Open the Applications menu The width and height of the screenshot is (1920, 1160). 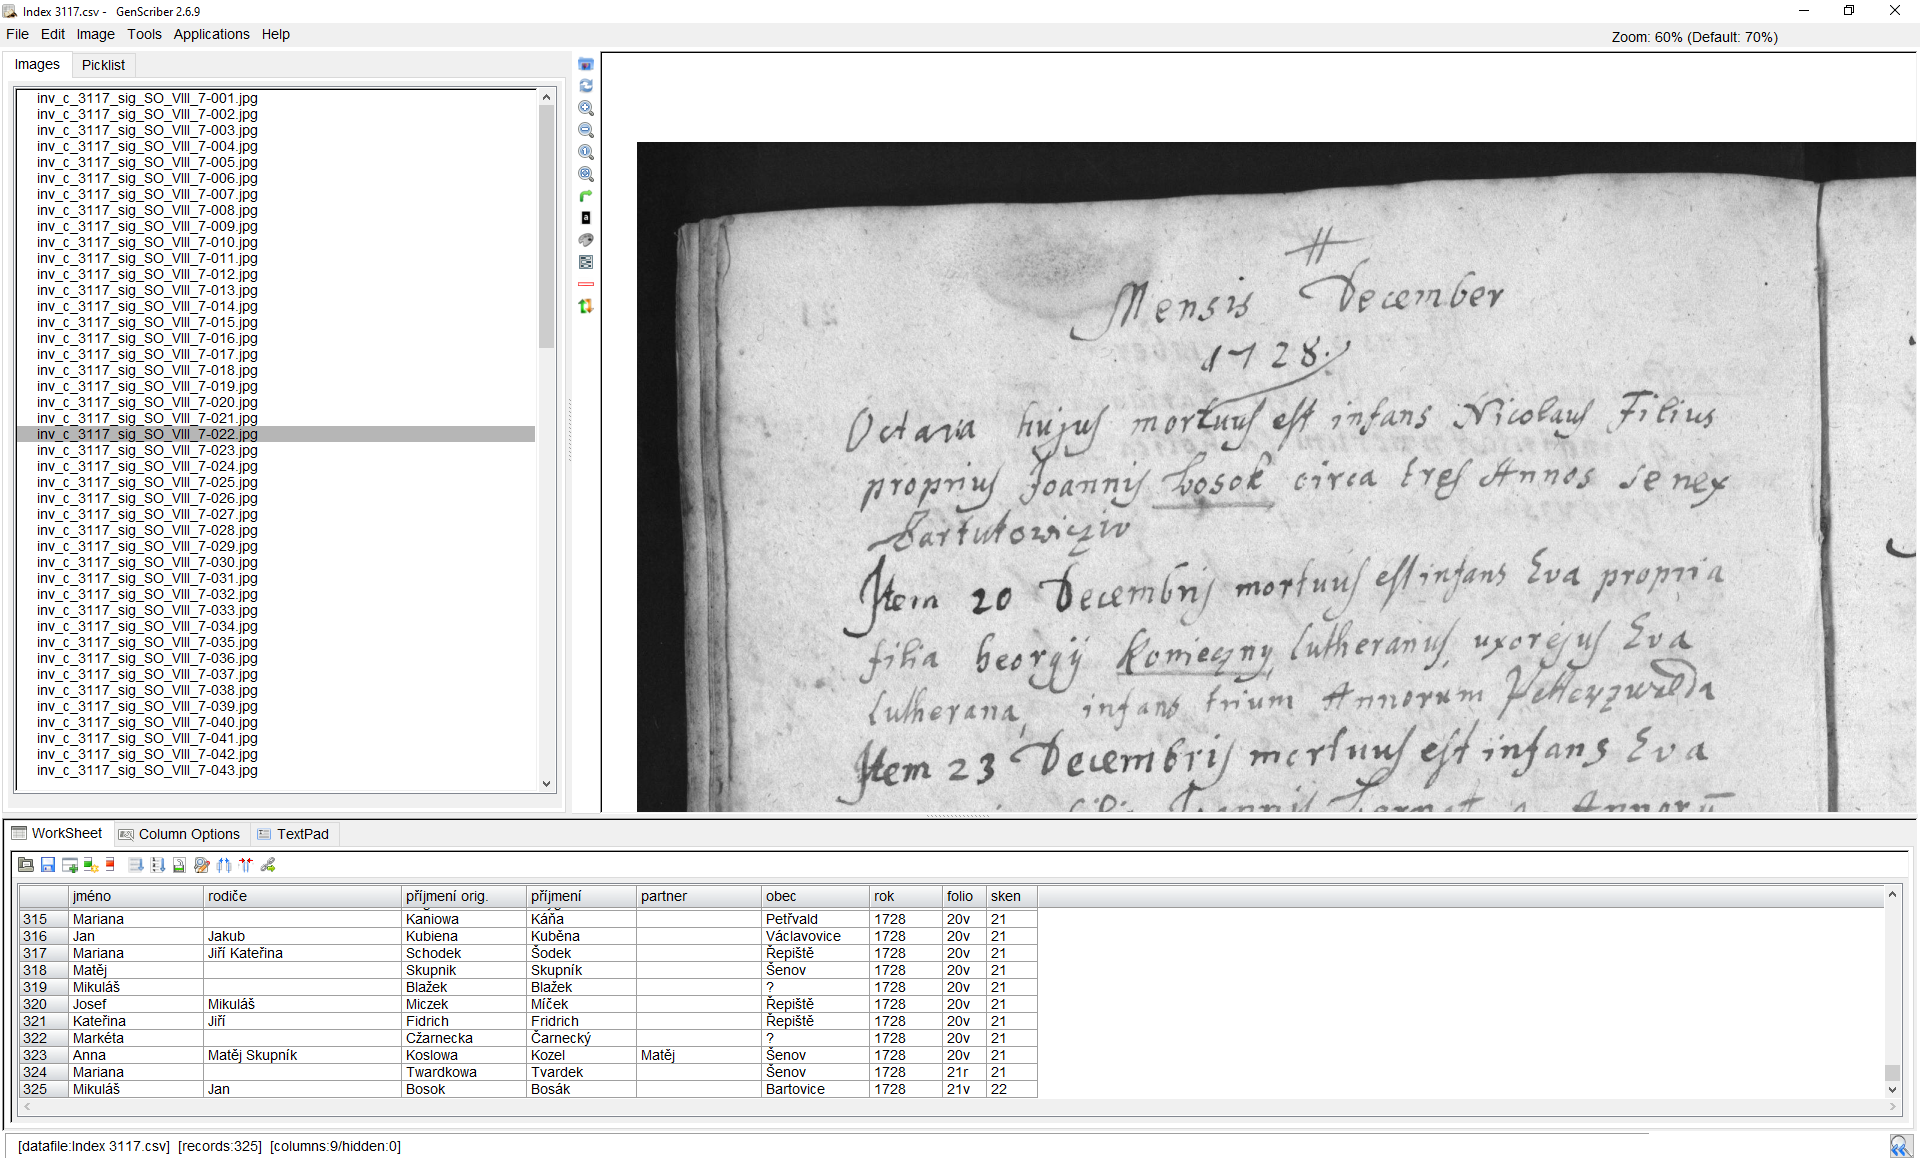[x=211, y=34]
